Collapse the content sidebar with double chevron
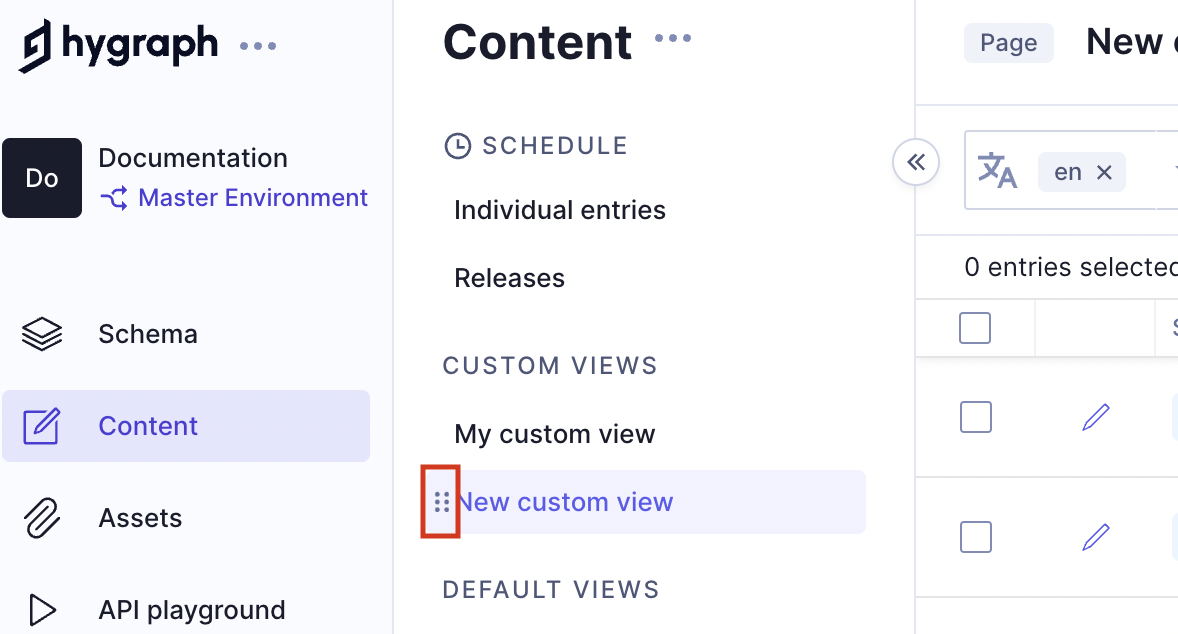Image resolution: width=1178 pixels, height=634 pixels. tap(916, 162)
